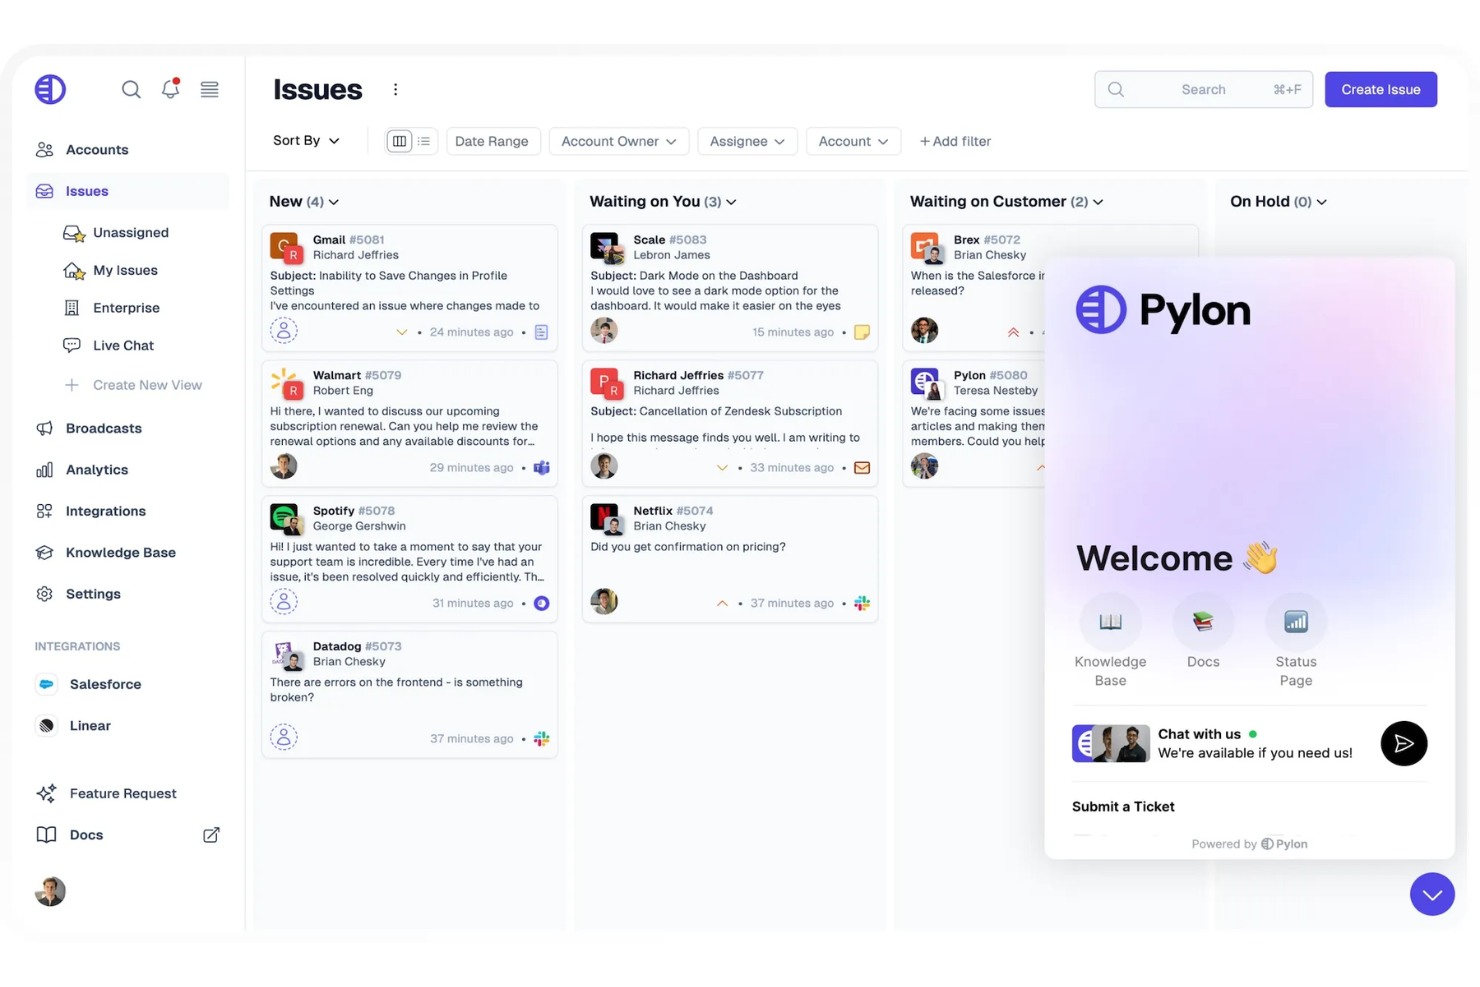Open the Knowledge Base sidebar item
Viewport: 1480px width, 987px height.
[x=120, y=552]
